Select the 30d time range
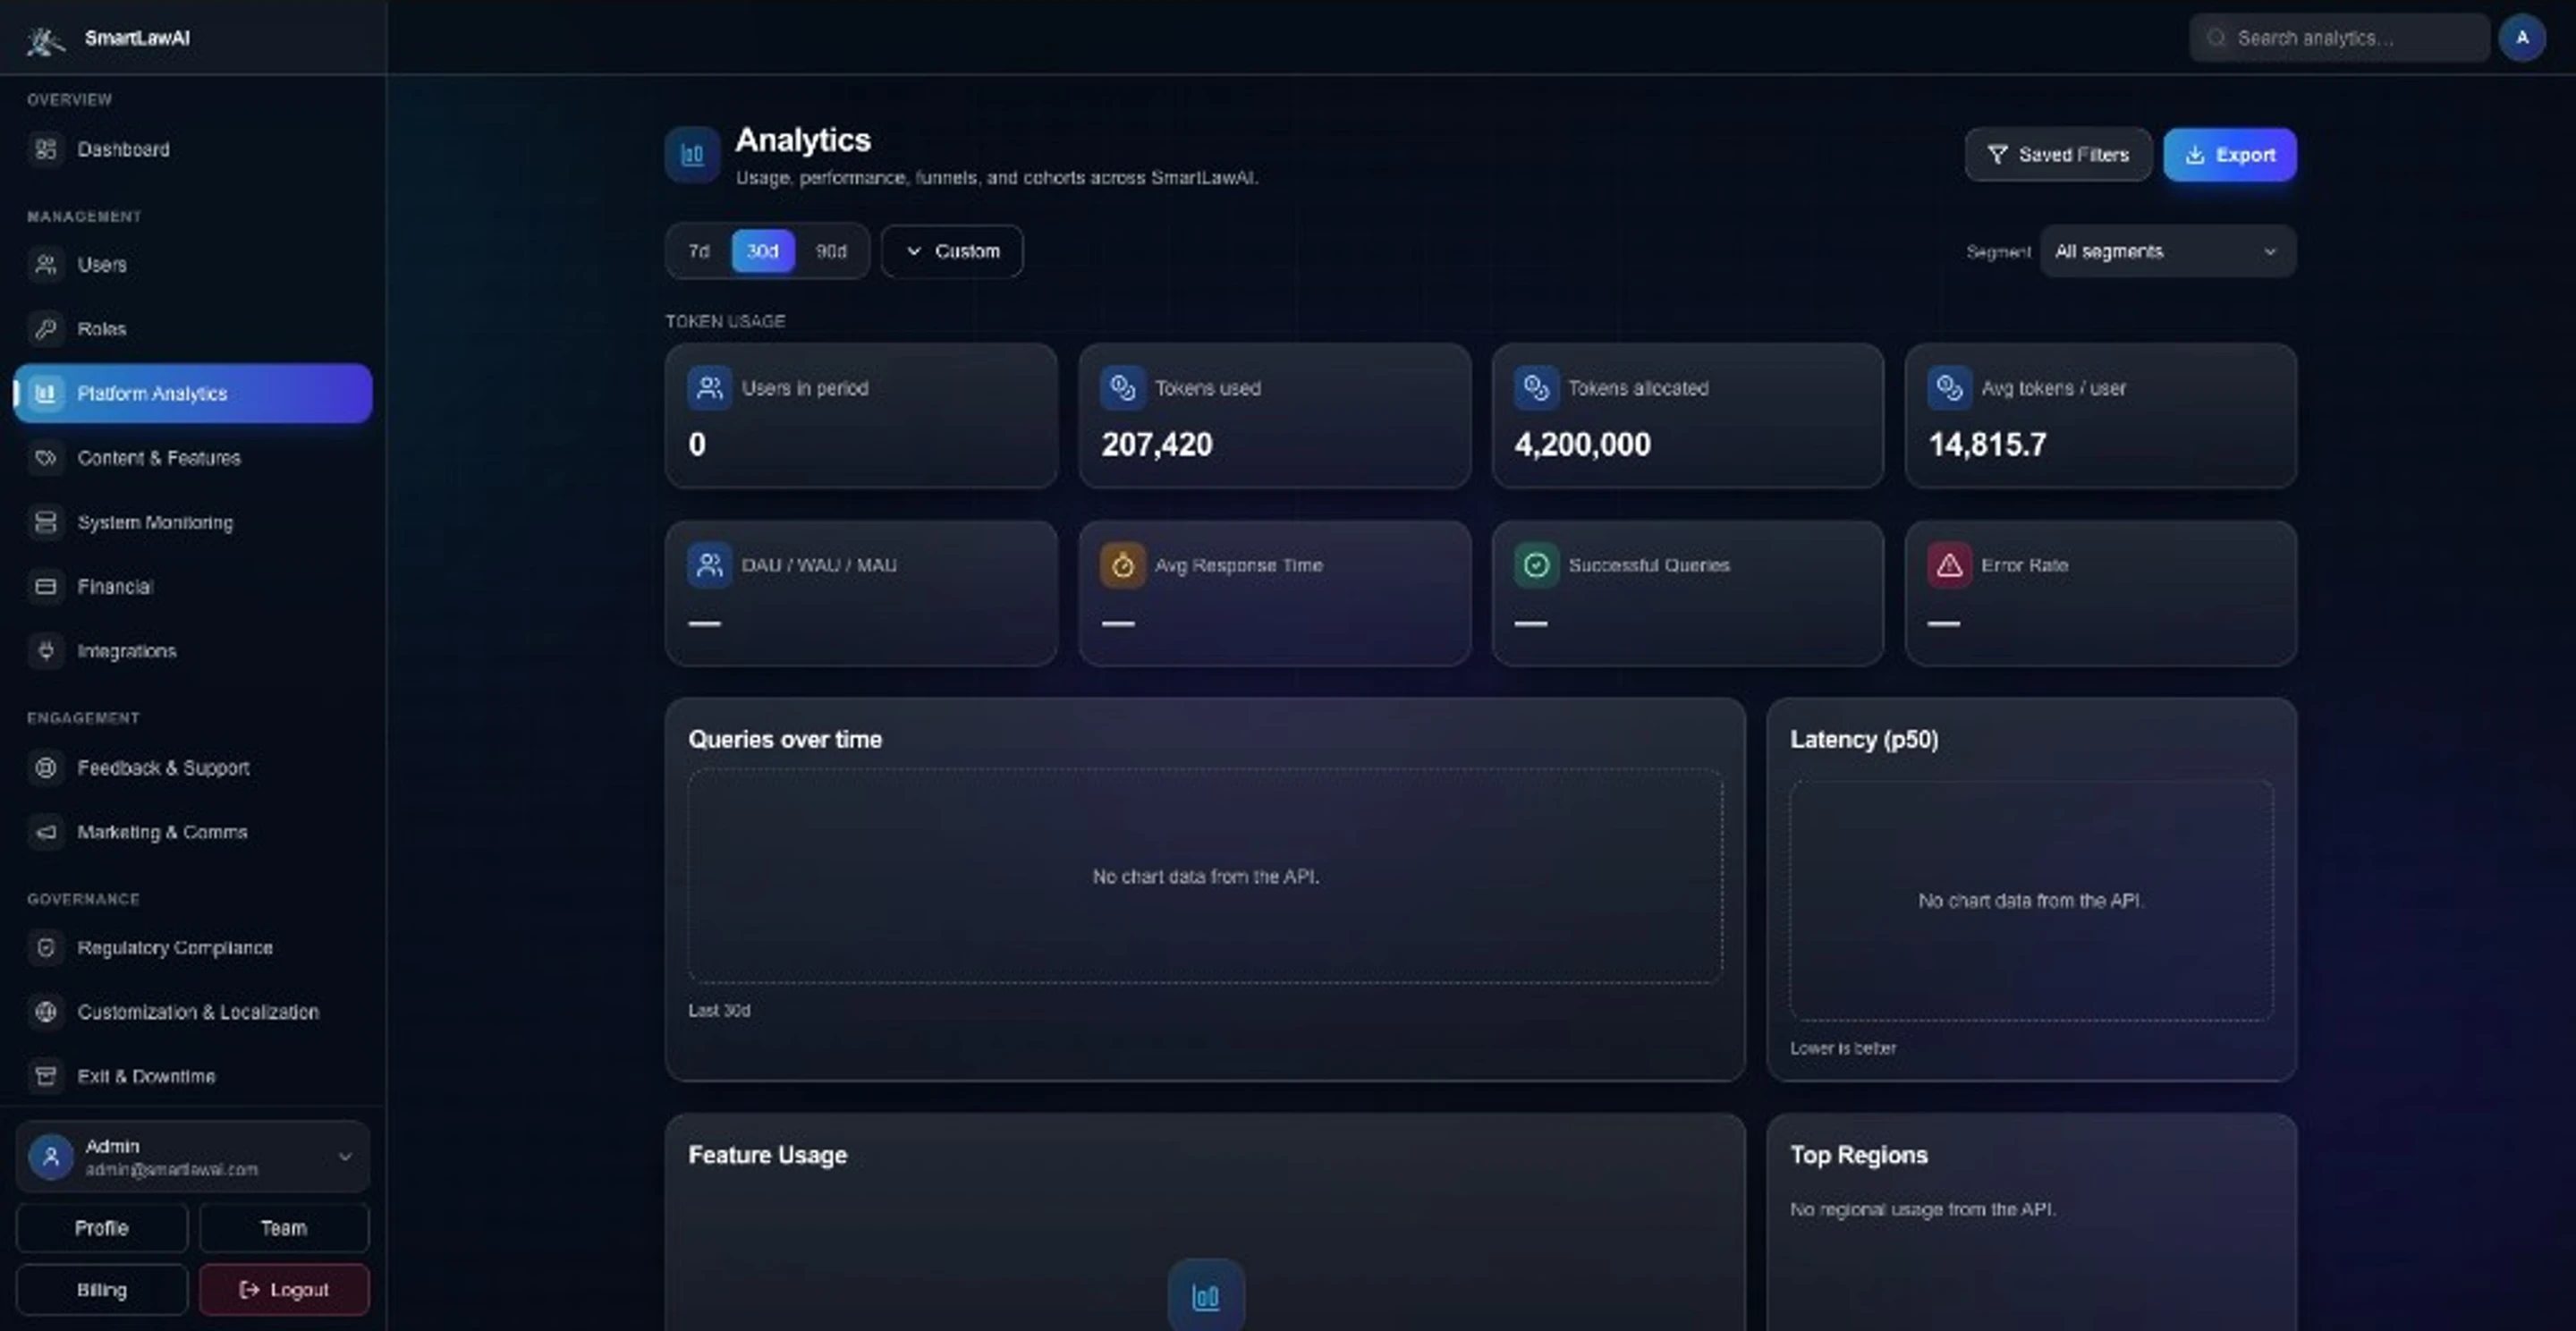Screen dimensions: 2576x1331 763,251
